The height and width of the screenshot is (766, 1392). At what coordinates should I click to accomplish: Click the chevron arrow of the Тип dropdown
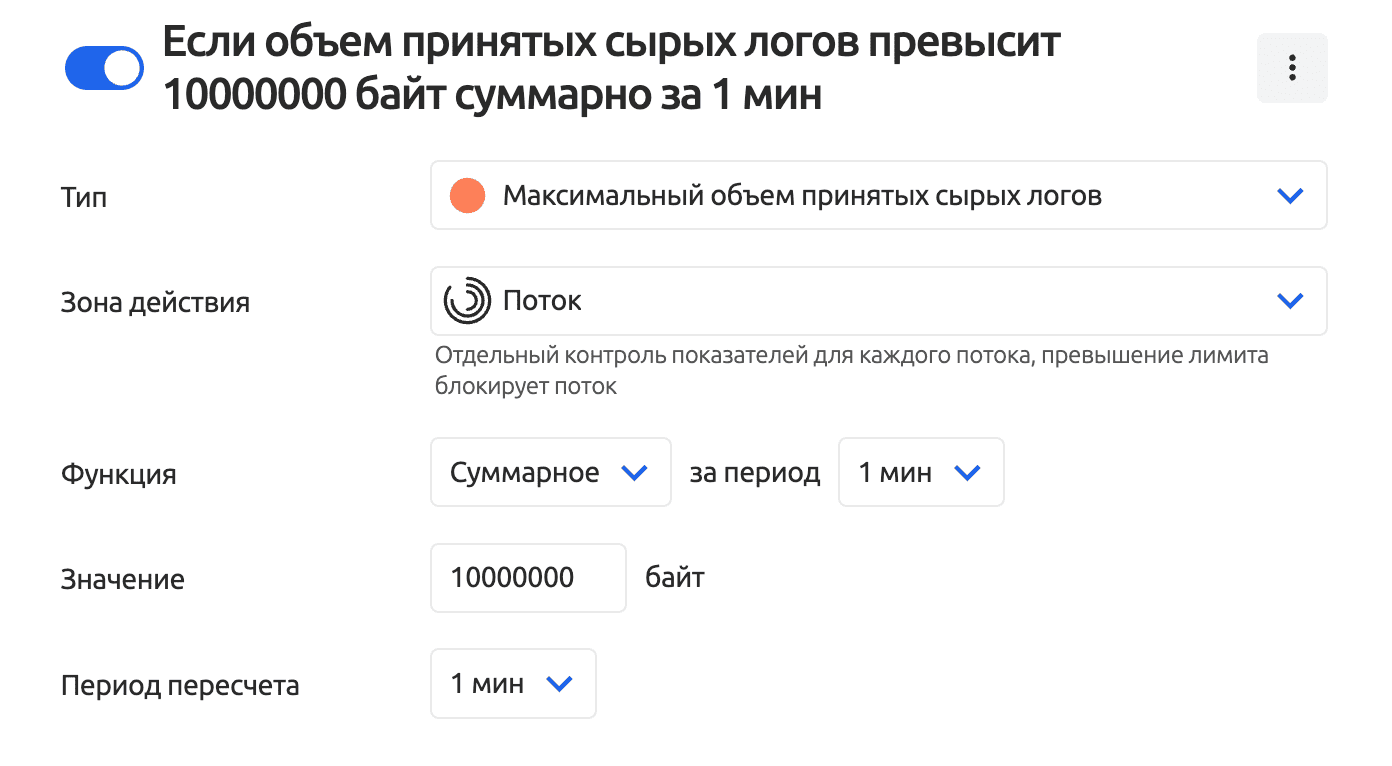[1290, 196]
